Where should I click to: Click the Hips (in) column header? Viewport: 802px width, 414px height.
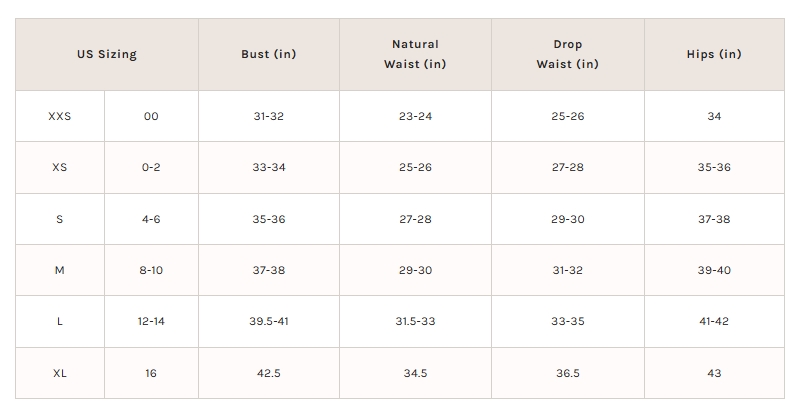pyautogui.click(x=714, y=54)
